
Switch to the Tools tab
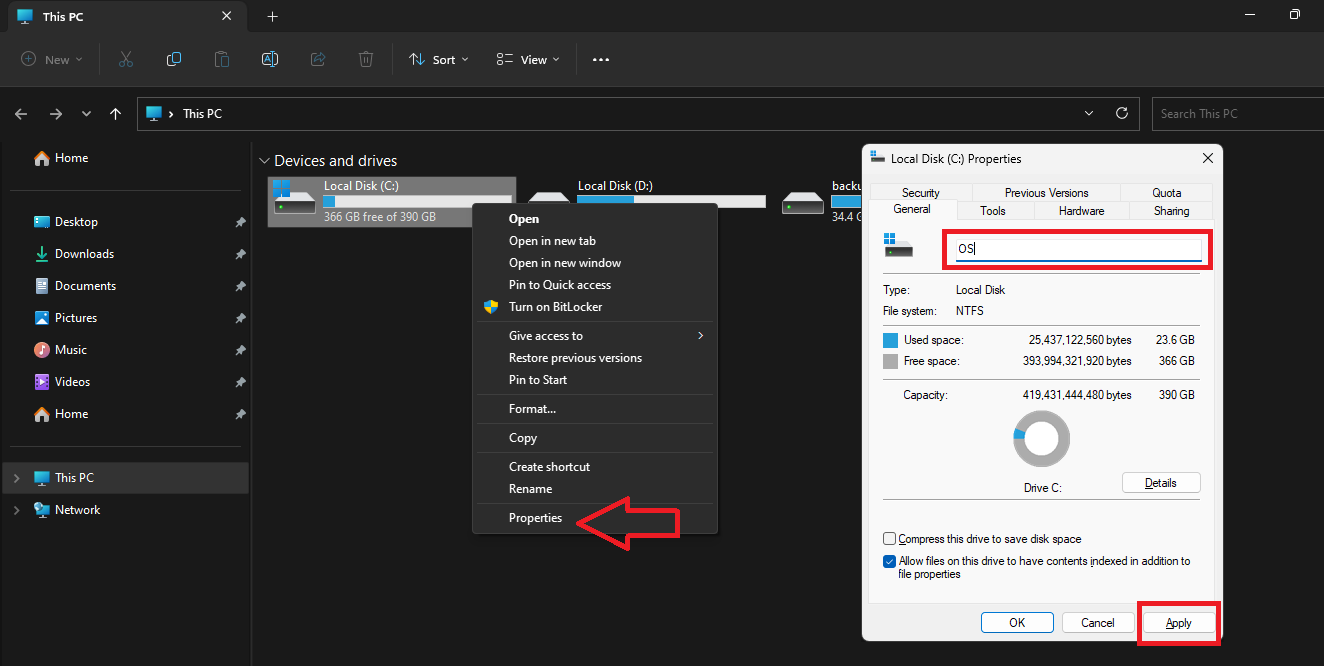[993, 211]
